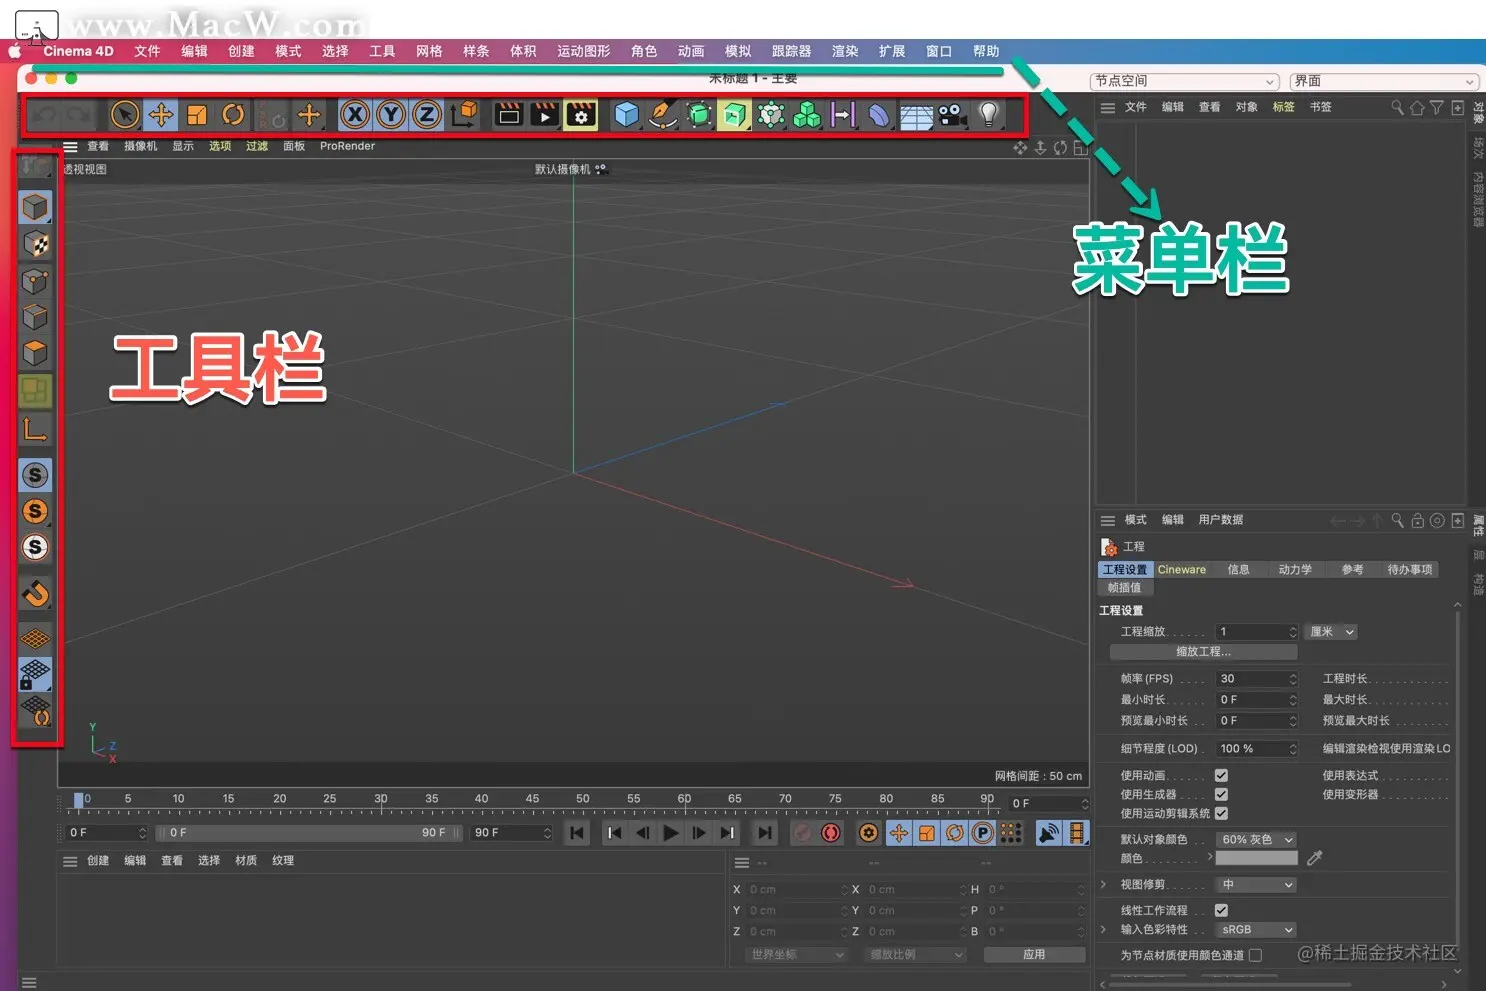Click the 应用 apply button
Screen dimensions: 1486x991
1034,955
